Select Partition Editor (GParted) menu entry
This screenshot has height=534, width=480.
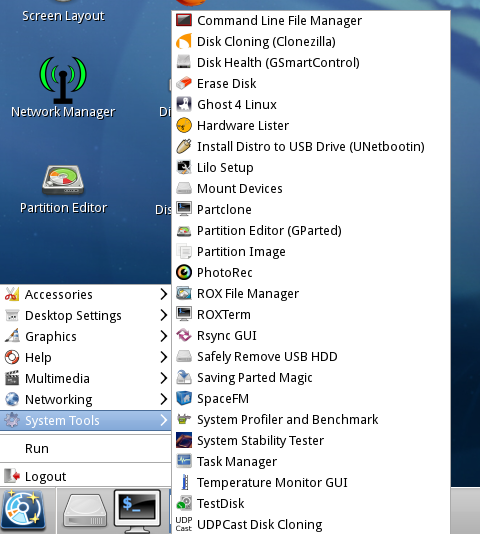pos(311,231)
